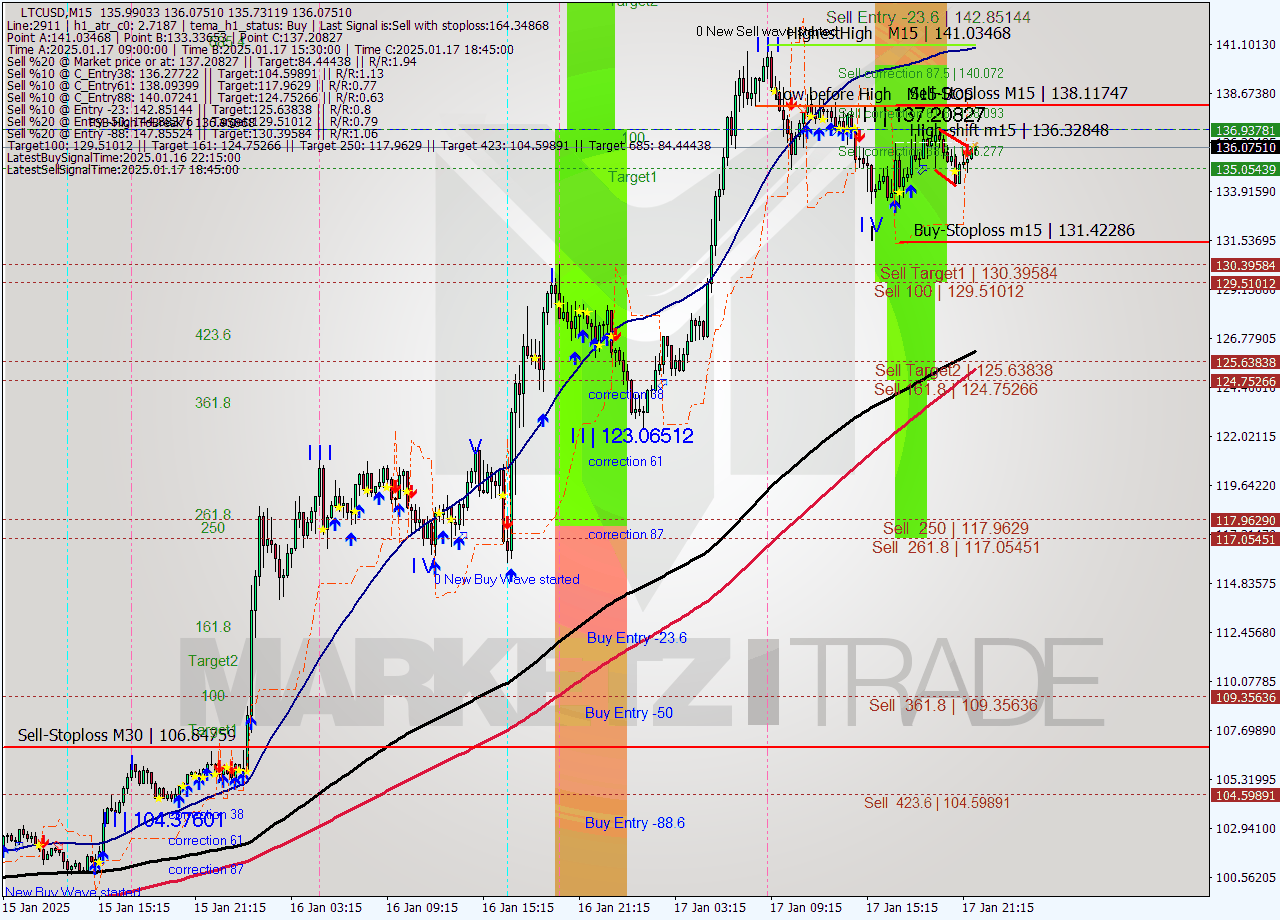The height and width of the screenshot is (920, 1280).
Task: Click the black 136.07510 current price tag
Action: point(1245,147)
